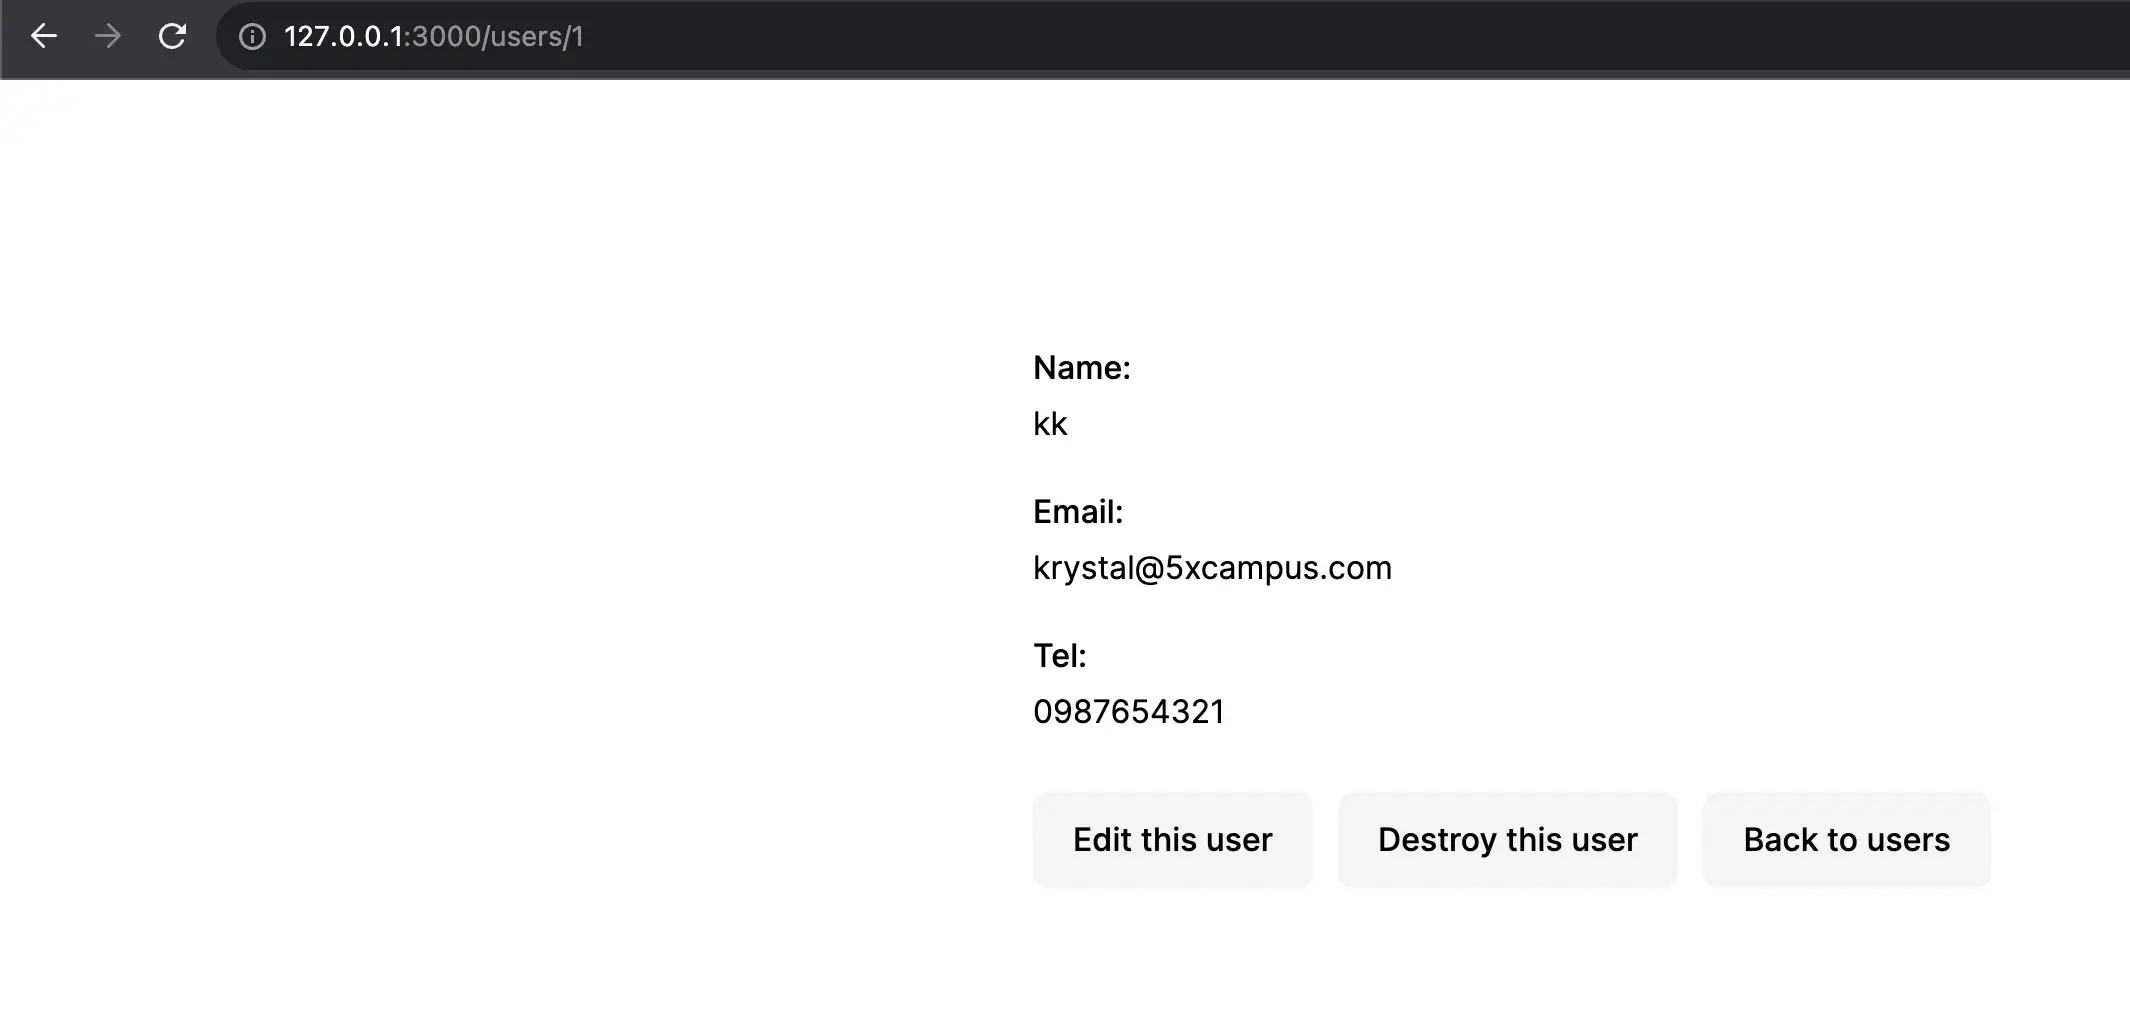Click white space right of the email address
2130x1030 pixels.
click(1700, 568)
